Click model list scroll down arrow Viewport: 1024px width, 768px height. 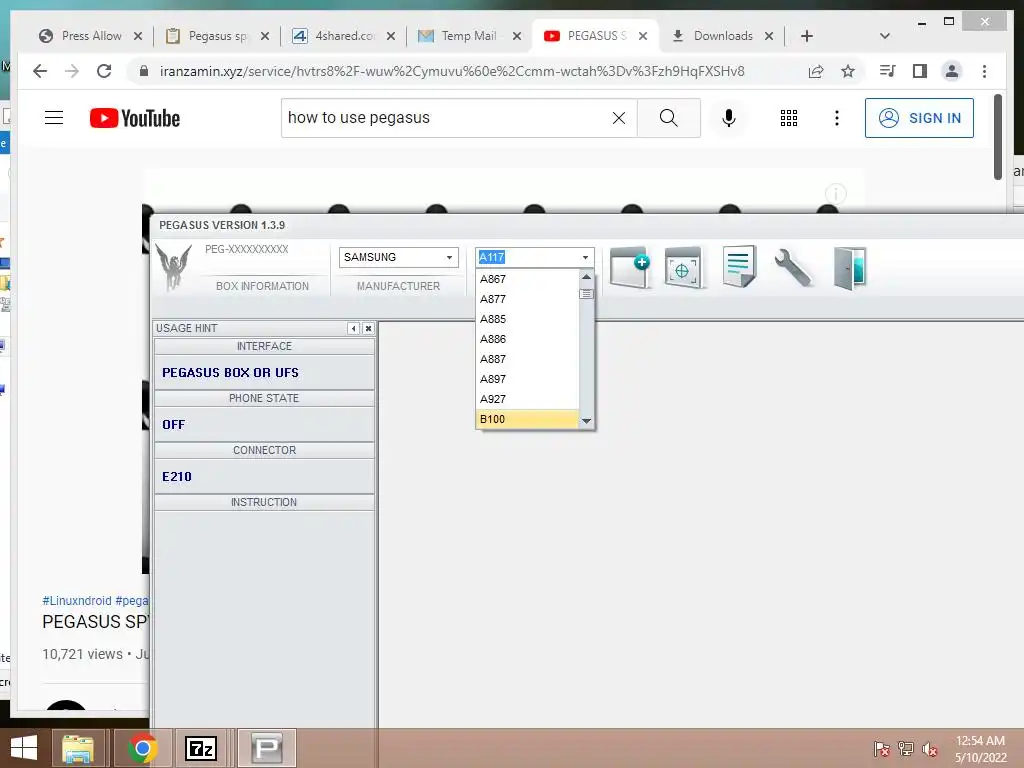586,421
